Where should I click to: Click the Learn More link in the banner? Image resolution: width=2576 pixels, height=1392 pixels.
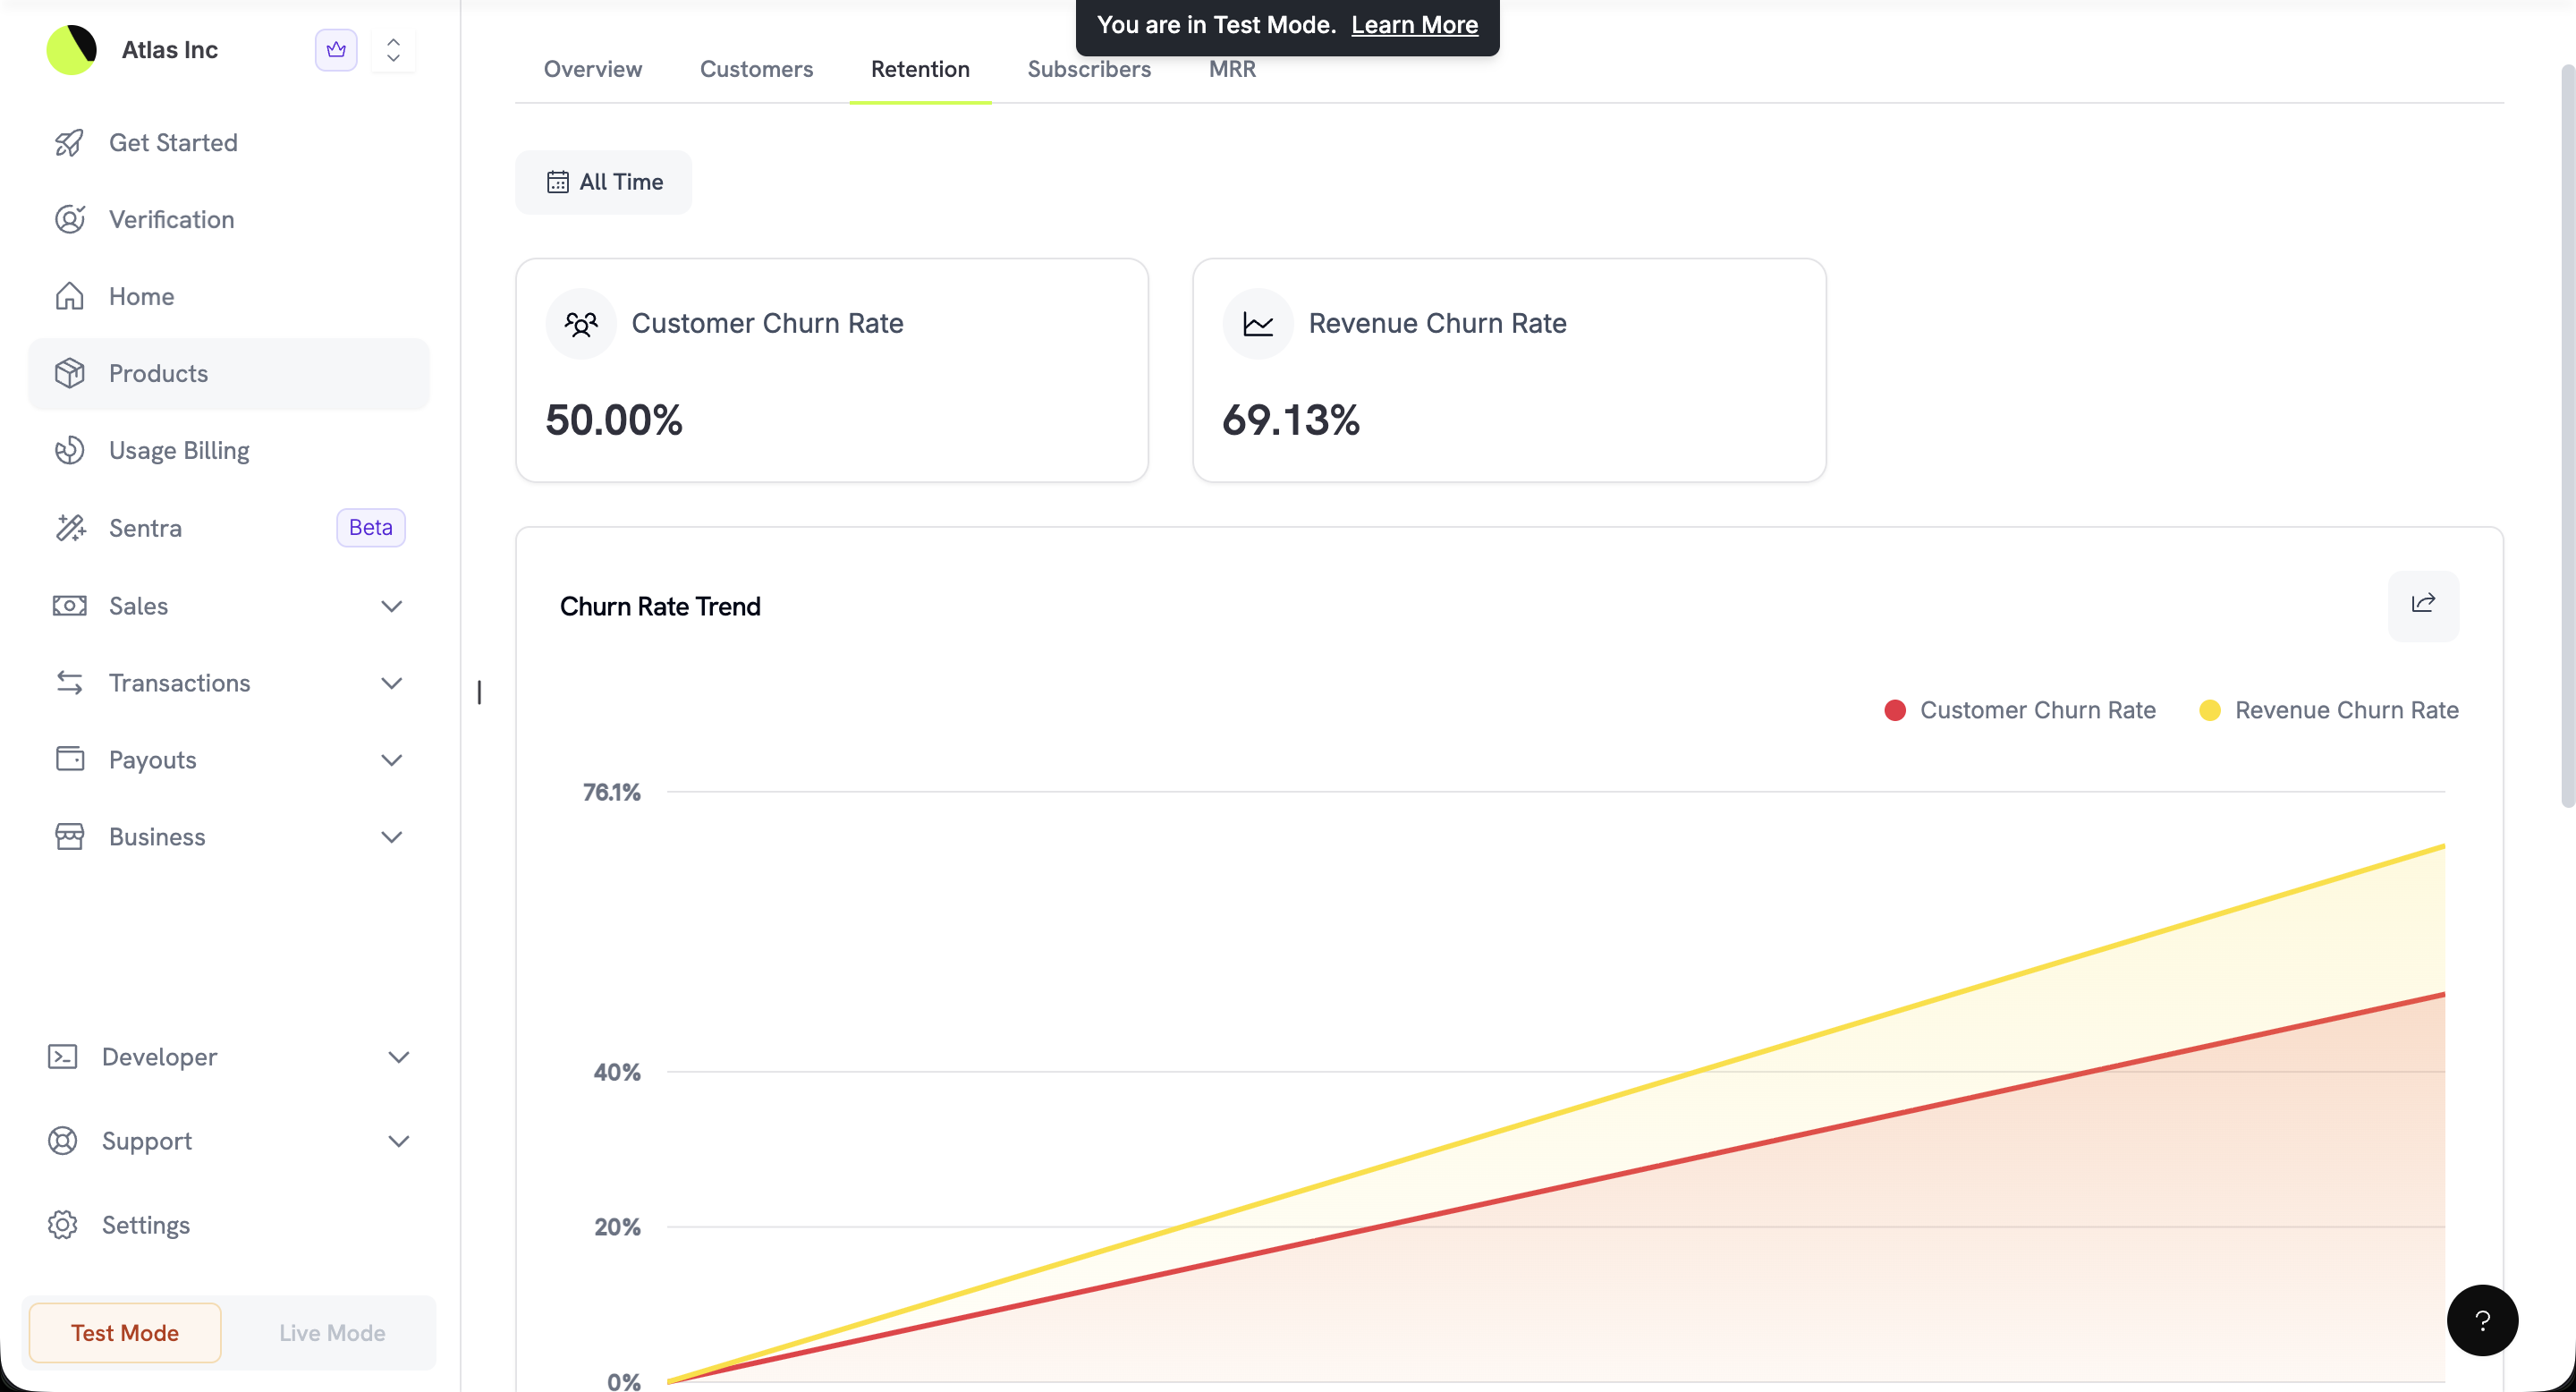point(1414,24)
